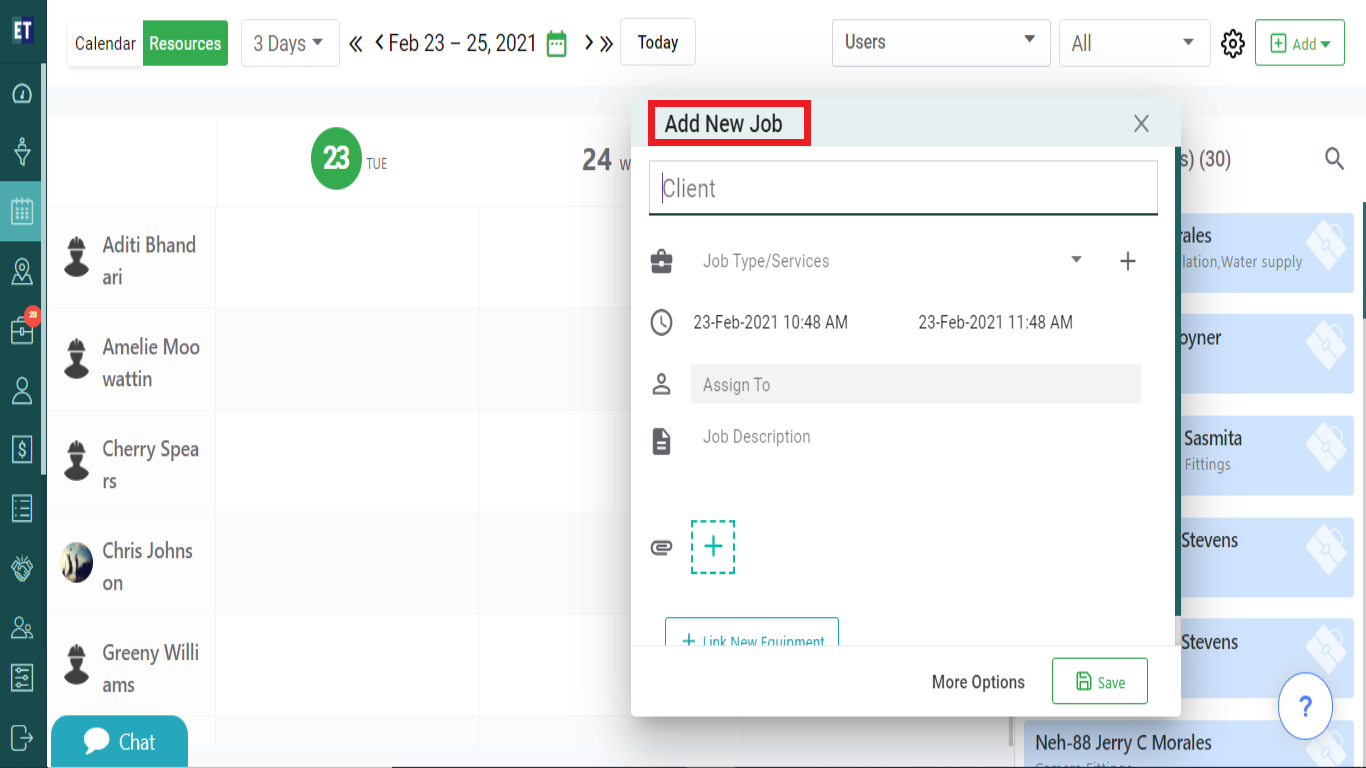Open the team users icon in sidebar
The image size is (1366, 768).
(22, 627)
